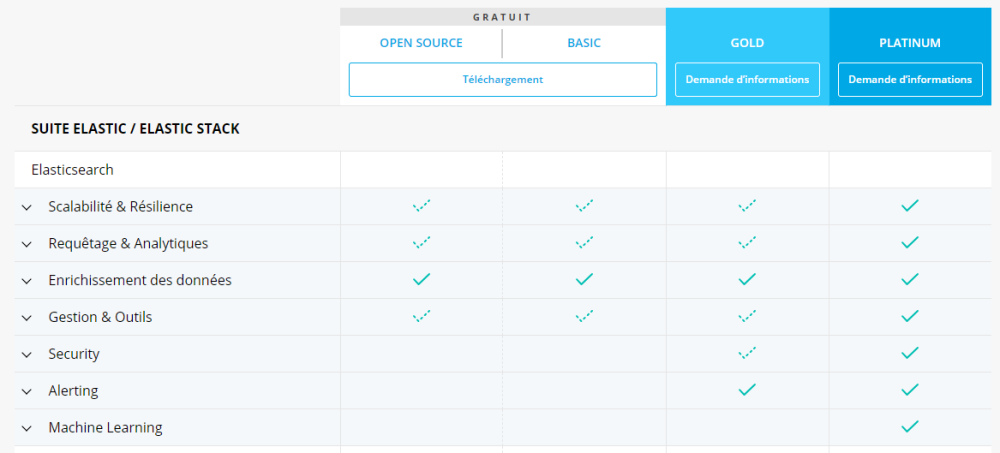Click the Téléchargement button
This screenshot has height=453, width=1000.
tap(502, 80)
